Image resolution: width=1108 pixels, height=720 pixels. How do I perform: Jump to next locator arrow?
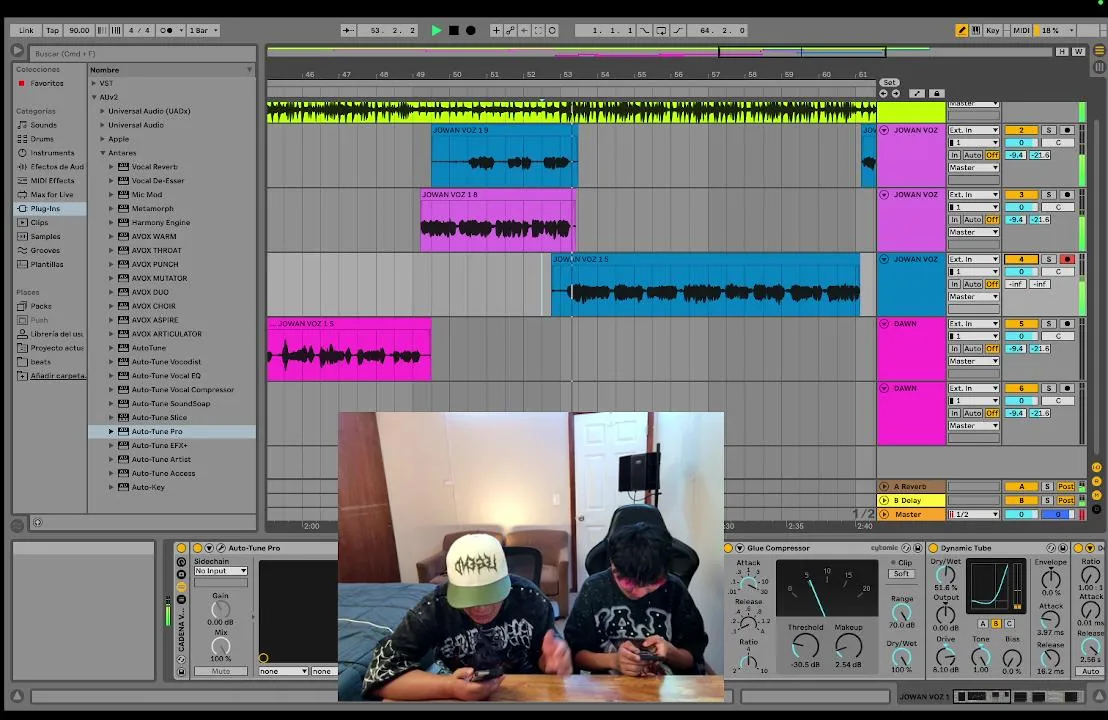(x=895, y=93)
